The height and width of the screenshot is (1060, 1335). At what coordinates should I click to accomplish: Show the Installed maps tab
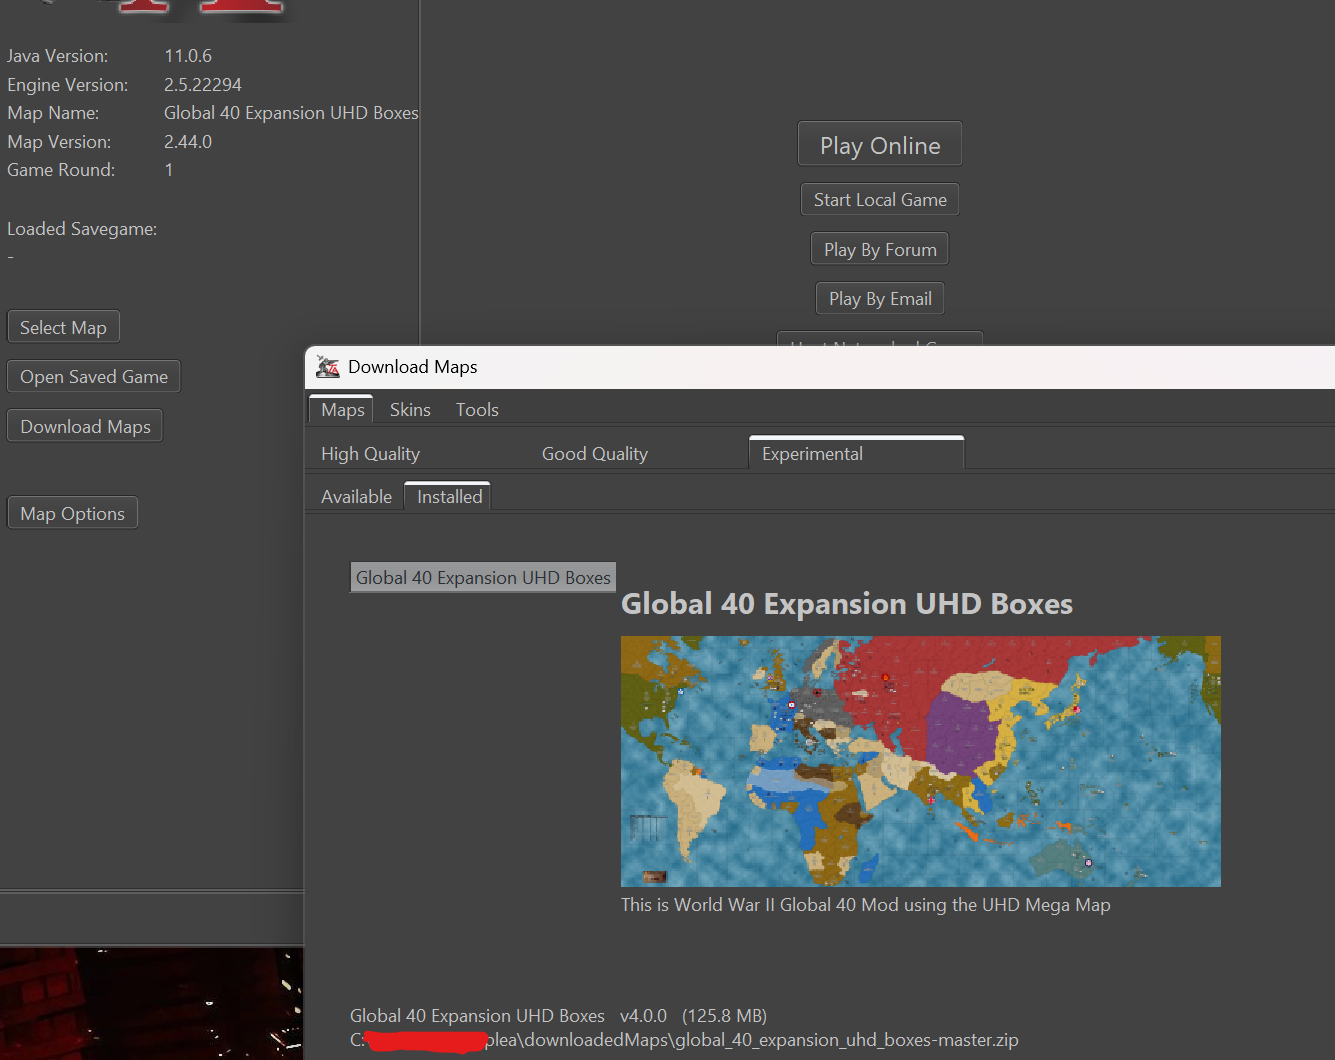click(x=449, y=497)
